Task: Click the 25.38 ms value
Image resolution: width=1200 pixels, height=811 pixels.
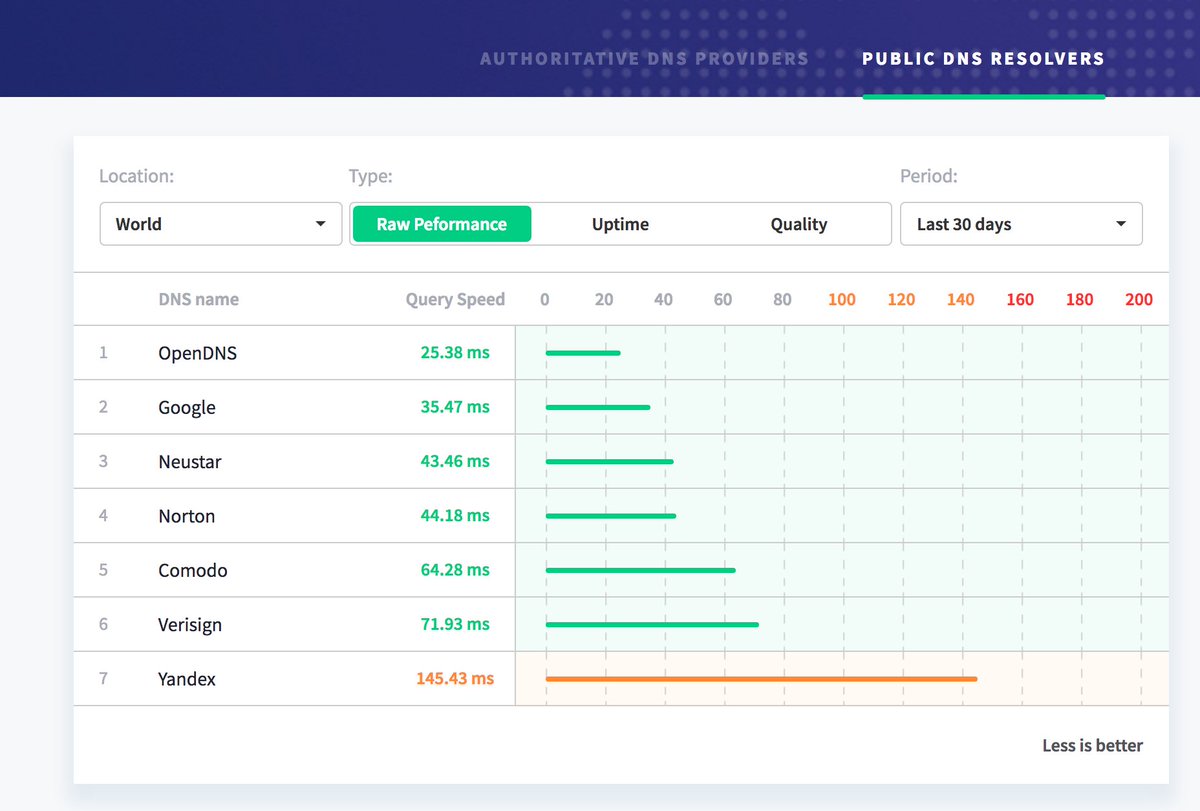Action: pyautogui.click(x=455, y=352)
